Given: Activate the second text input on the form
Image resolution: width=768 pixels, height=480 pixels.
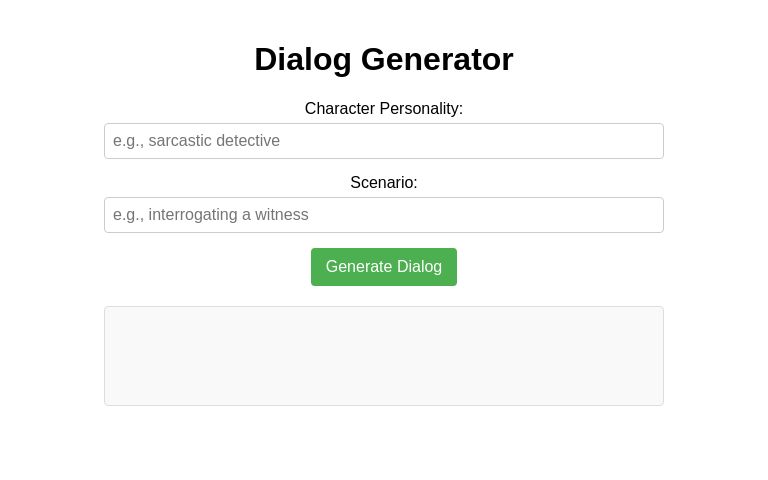Looking at the screenshot, I should click(x=384, y=215).
